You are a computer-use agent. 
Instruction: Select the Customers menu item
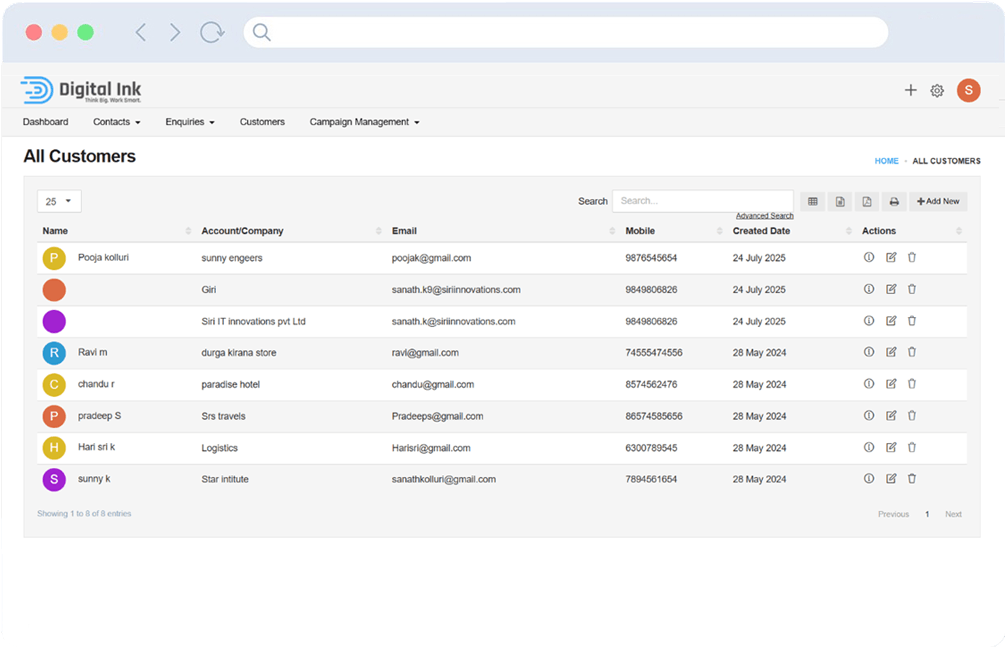click(262, 122)
